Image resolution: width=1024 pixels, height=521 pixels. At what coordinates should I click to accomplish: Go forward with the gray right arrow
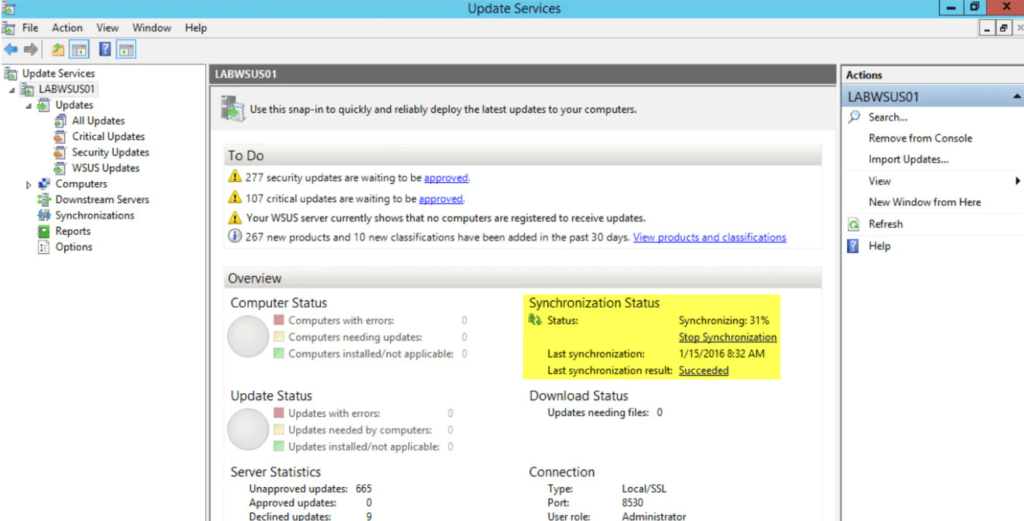31,50
